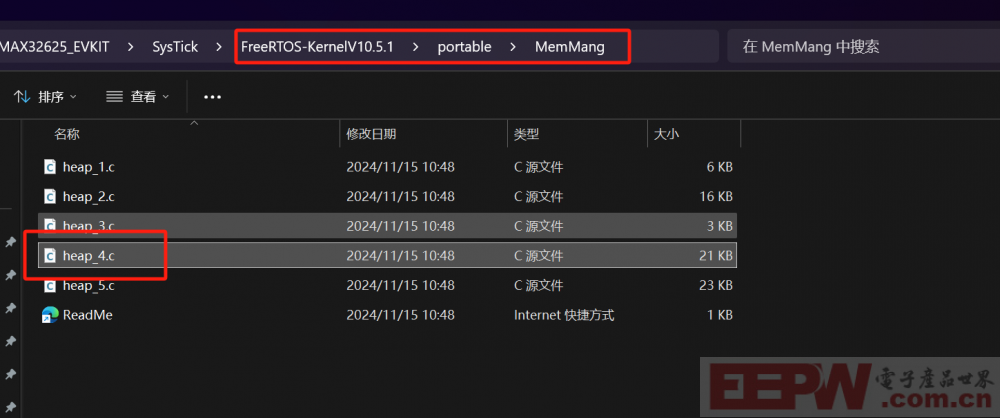Sort by 大小 column header
This screenshot has height=418, width=1000.
[x=666, y=134]
